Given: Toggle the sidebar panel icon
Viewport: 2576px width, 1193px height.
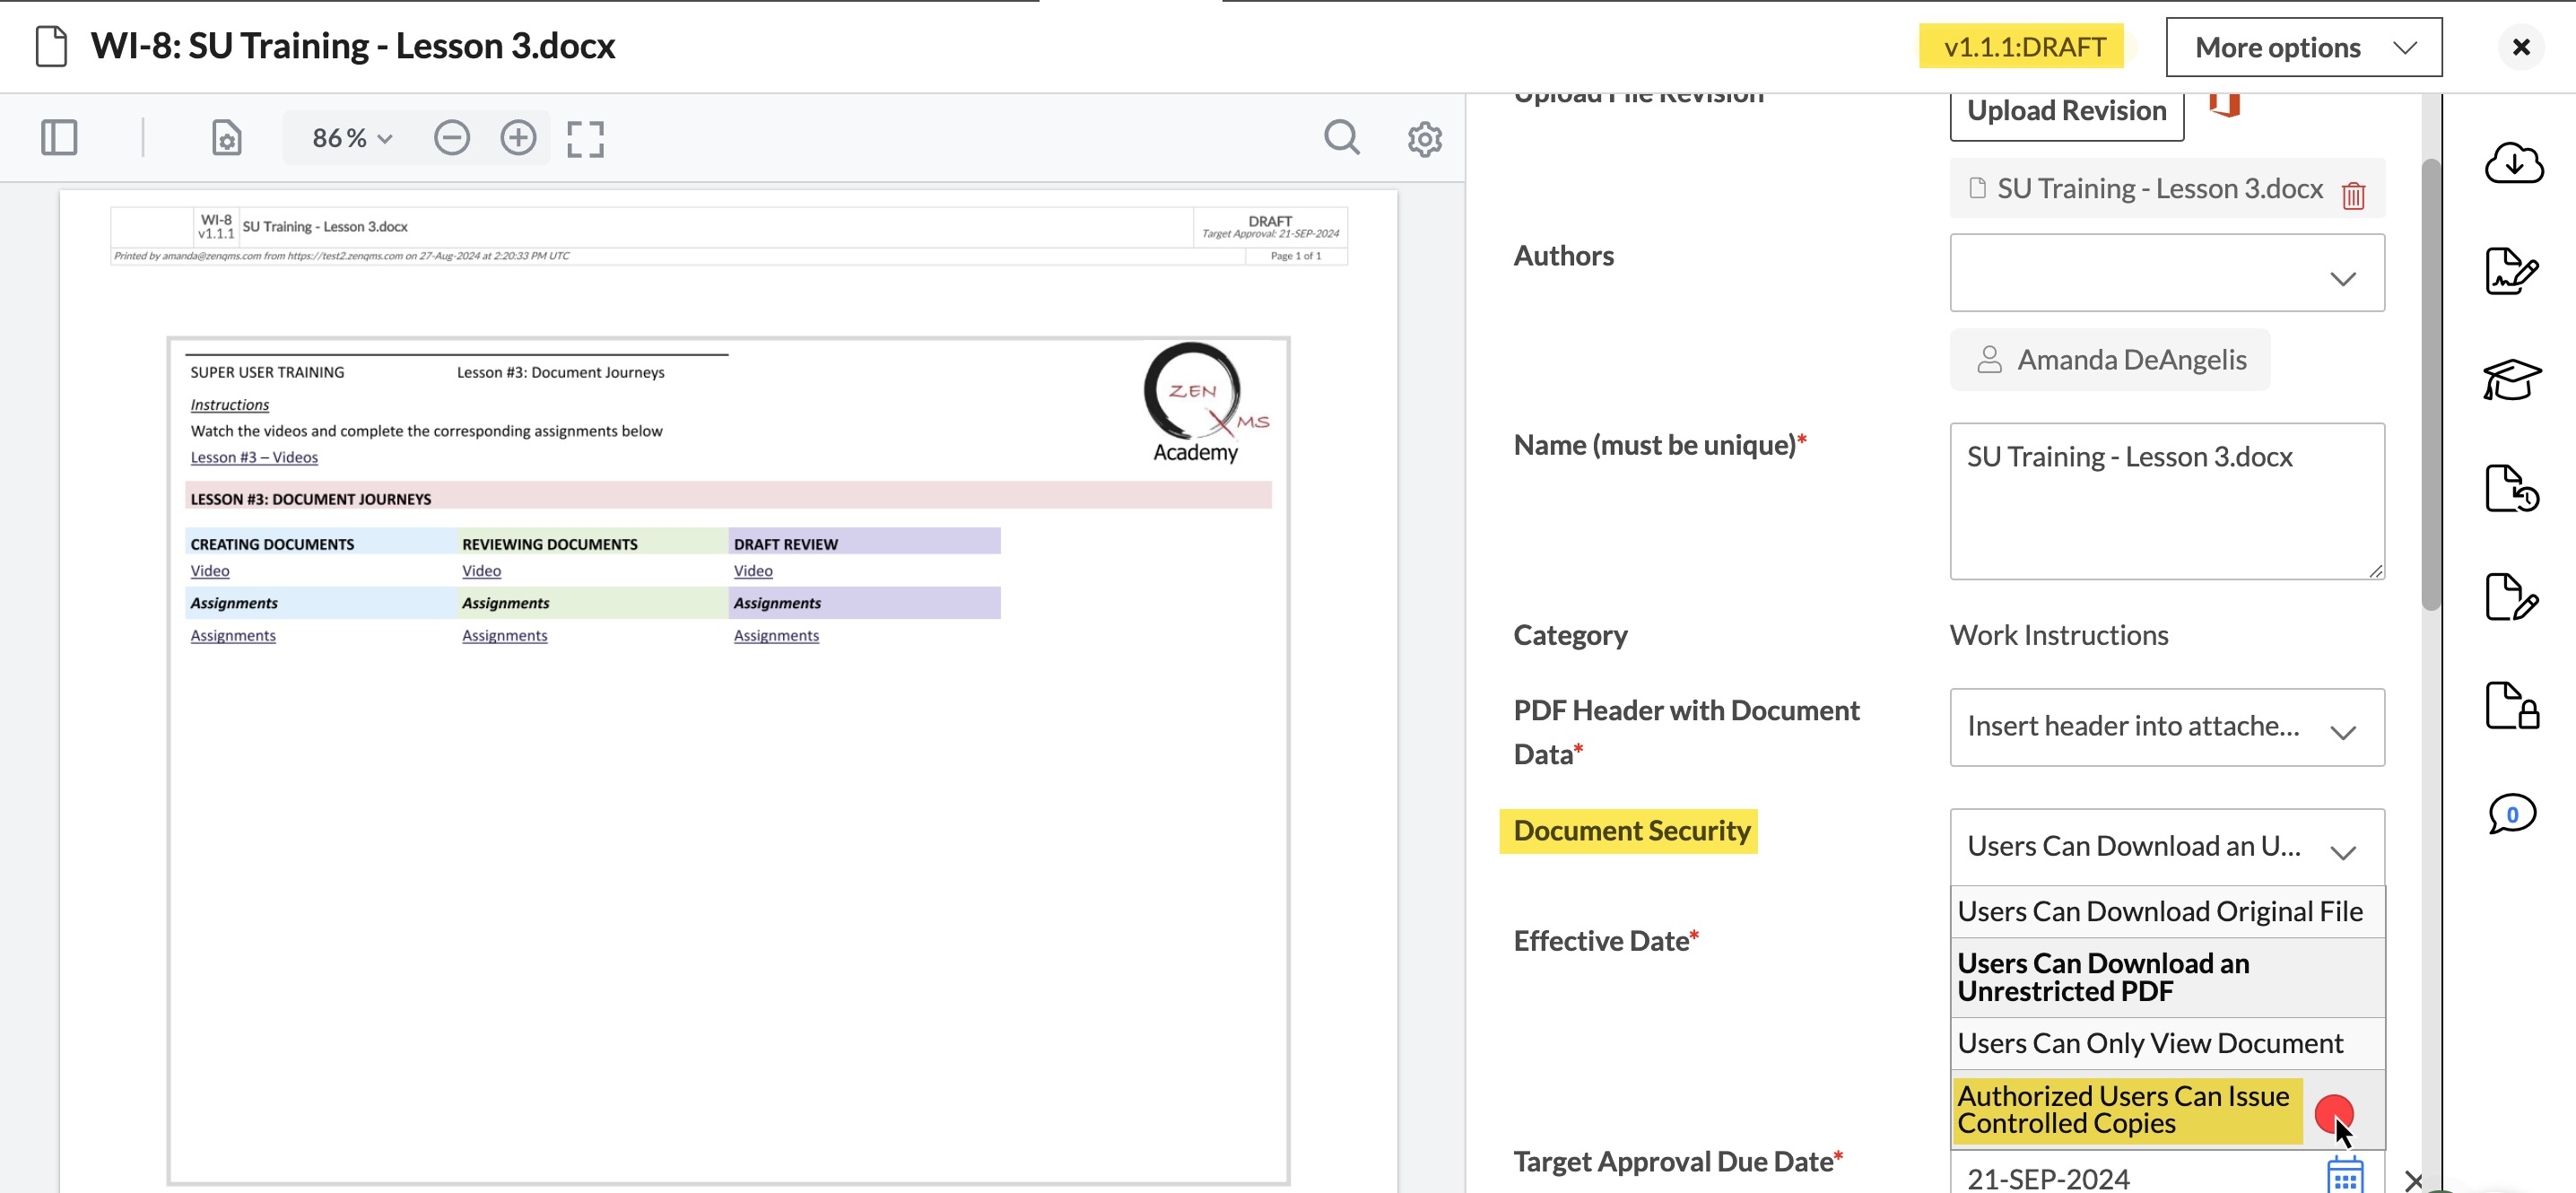Looking at the screenshot, I should coord(59,138).
